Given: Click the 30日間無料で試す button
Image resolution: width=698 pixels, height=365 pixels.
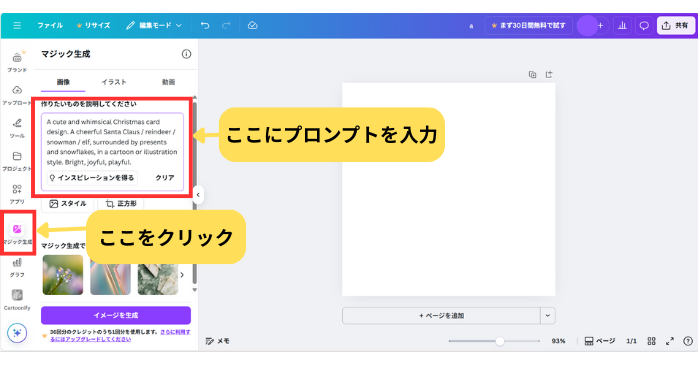Looking at the screenshot, I should [x=528, y=25].
